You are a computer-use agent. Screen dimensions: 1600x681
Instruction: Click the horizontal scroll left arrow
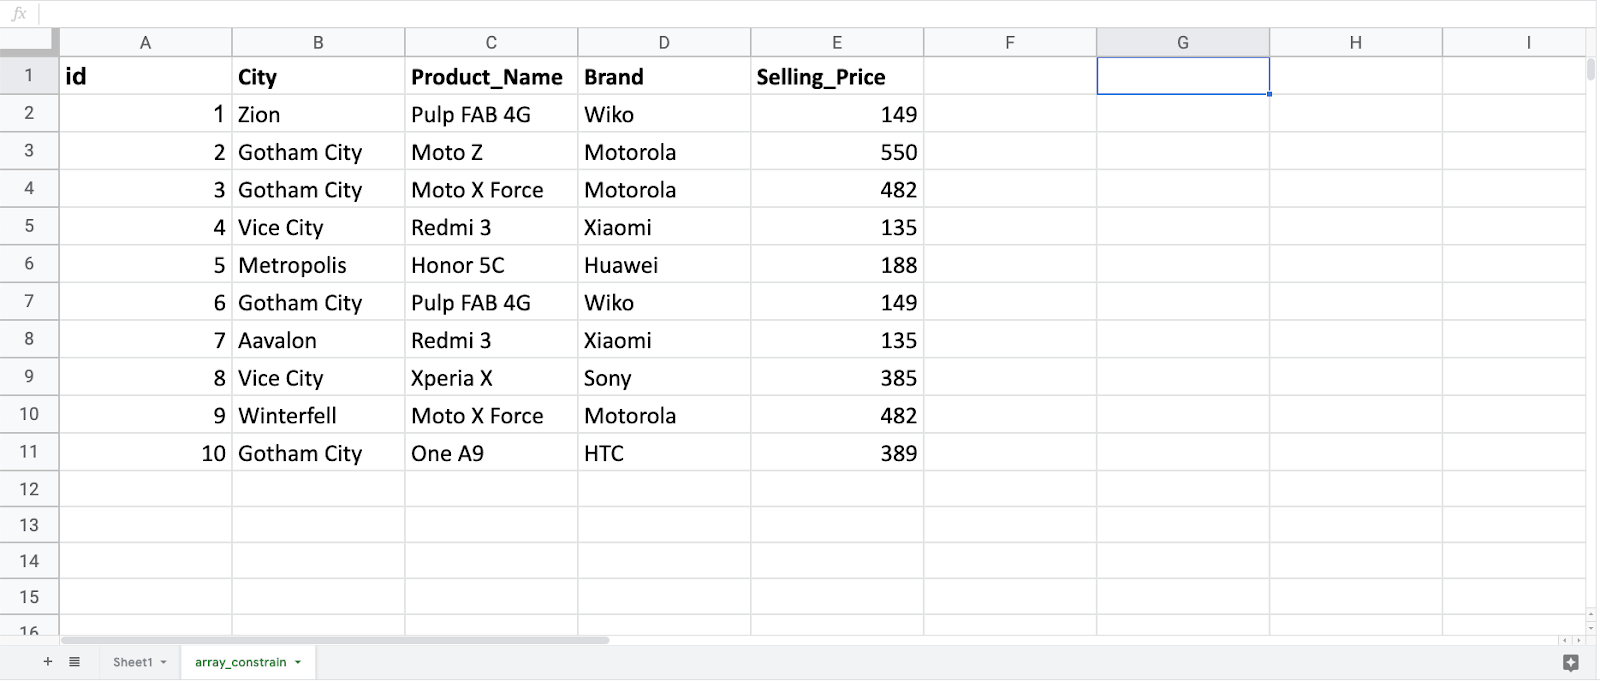point(1565,640)
